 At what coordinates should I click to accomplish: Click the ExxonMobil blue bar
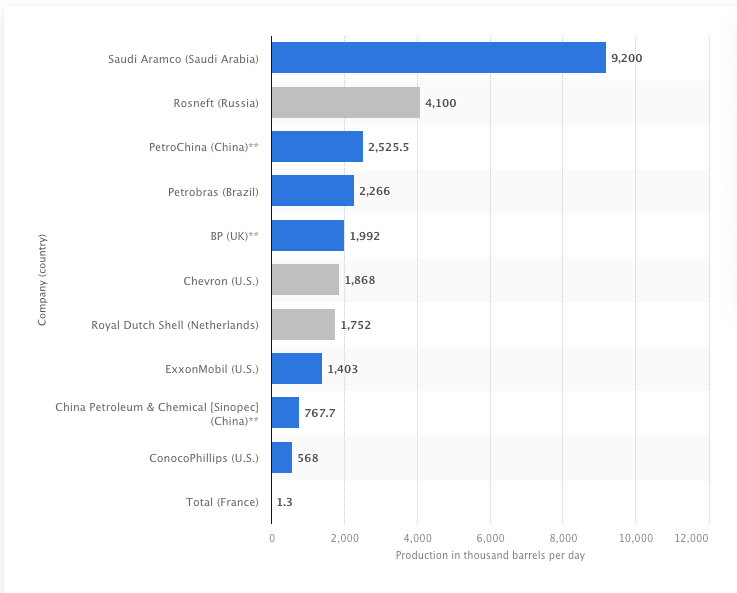297,368
